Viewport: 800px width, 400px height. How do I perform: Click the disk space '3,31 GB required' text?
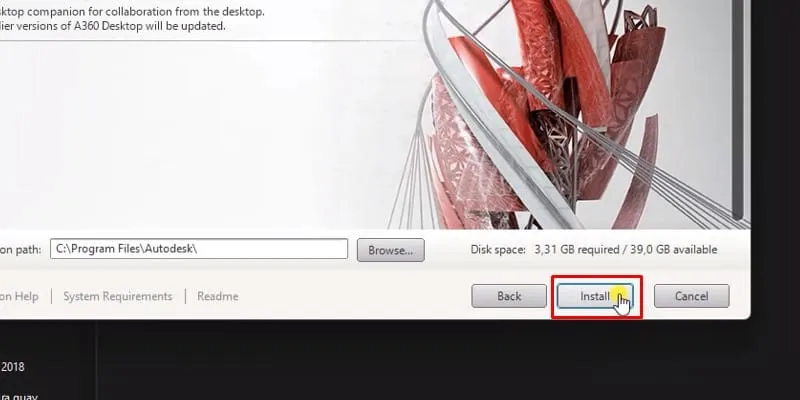(x=575, y=250)
